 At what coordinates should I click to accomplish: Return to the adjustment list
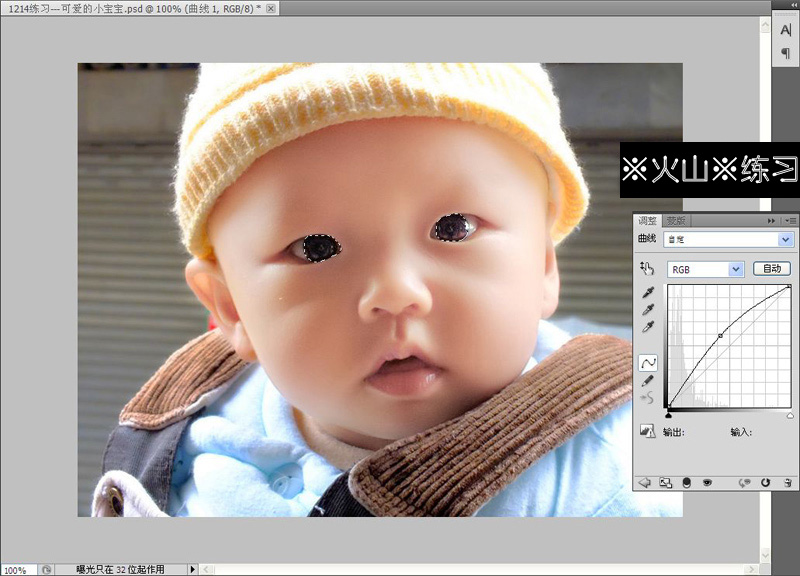coord(644,483)
